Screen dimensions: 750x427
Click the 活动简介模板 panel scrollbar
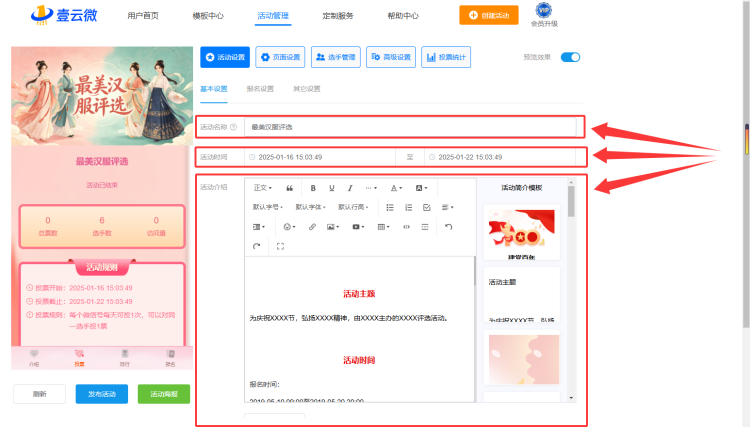pyautogui.click(x=571, y=201)
